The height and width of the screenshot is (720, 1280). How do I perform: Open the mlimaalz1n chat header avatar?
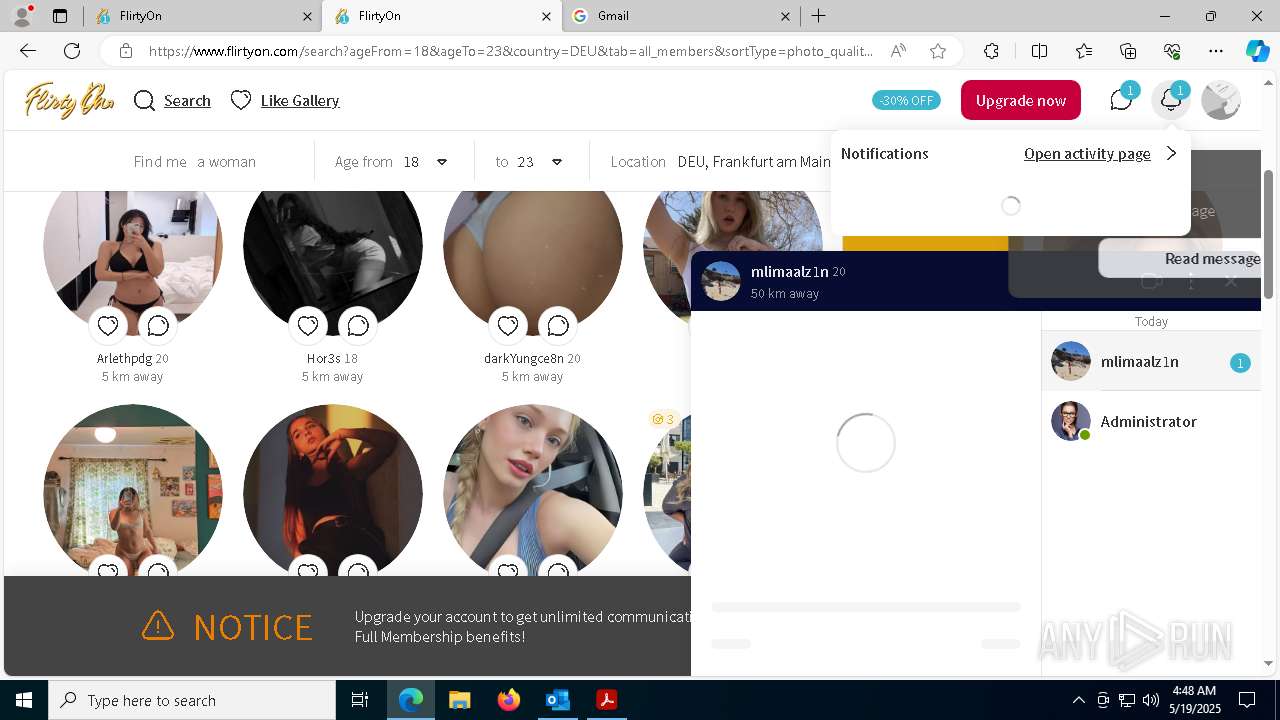point(720,281)
